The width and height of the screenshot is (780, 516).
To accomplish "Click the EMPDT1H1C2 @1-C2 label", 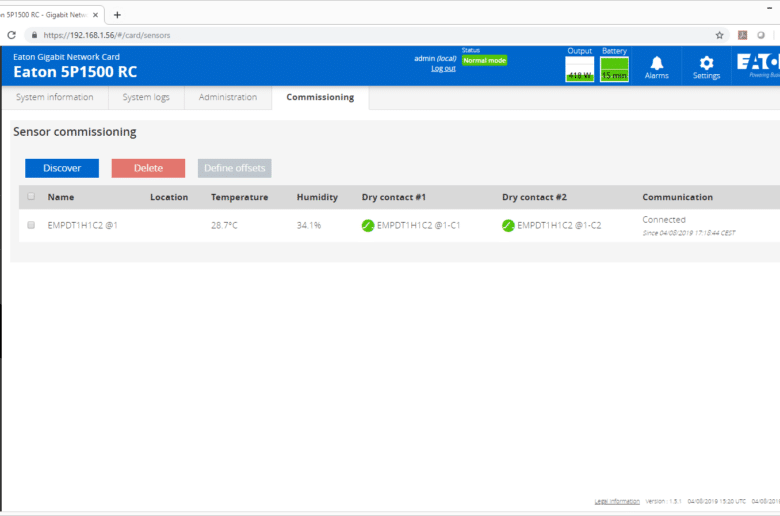I will point(559,225).
